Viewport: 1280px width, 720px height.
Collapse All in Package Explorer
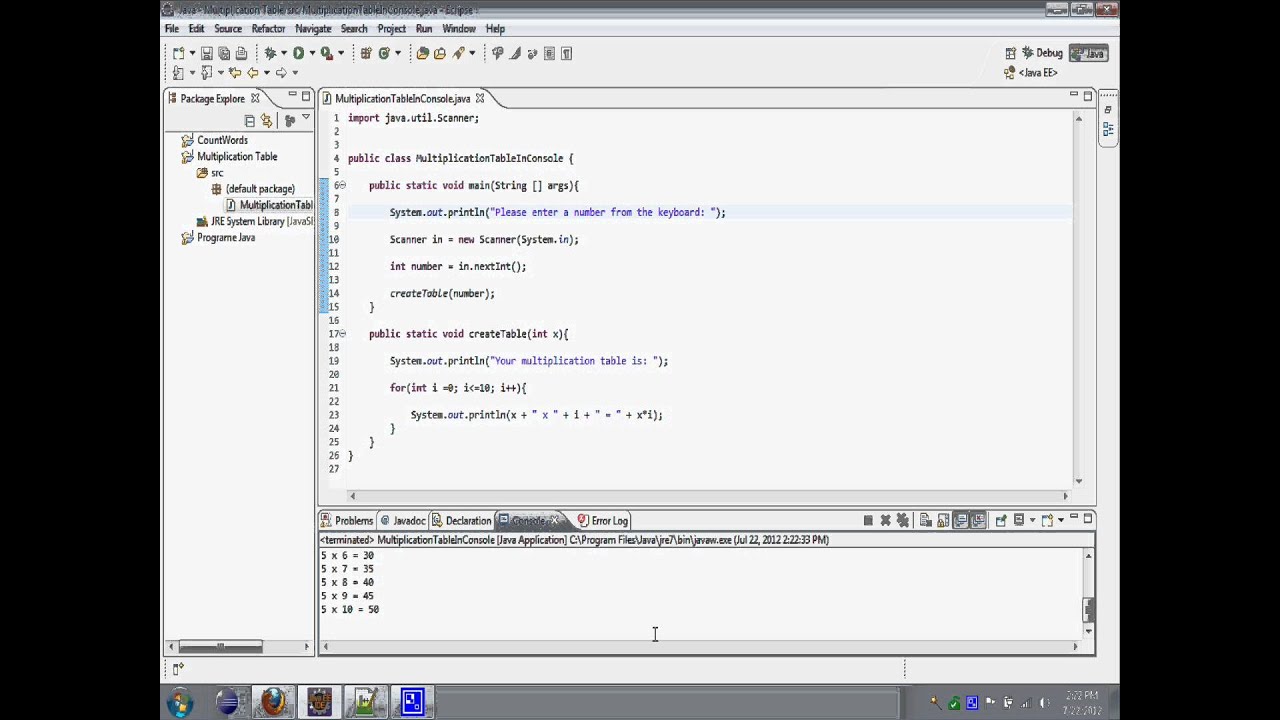pyautogui.click(x=250, y=120)
